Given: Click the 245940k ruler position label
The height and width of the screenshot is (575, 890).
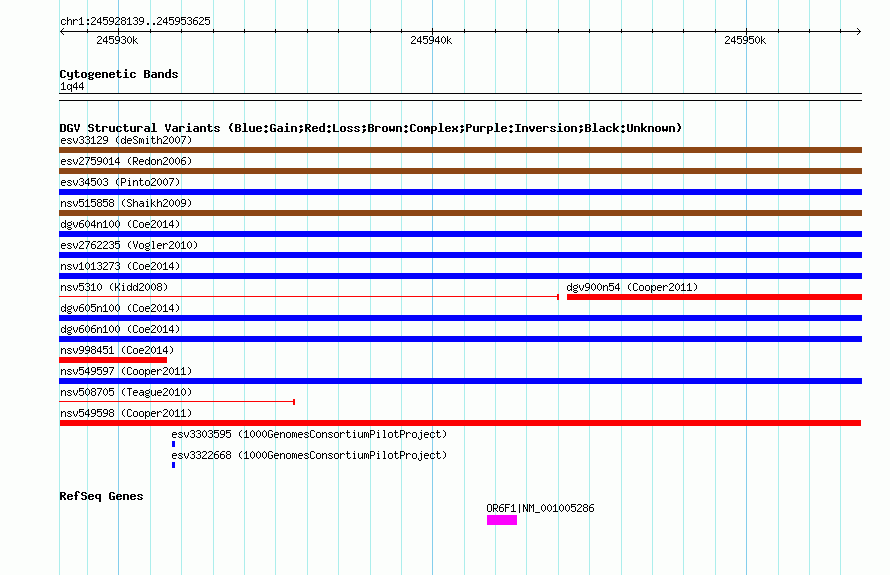Looking at the screenshot, I should point(431,40).
